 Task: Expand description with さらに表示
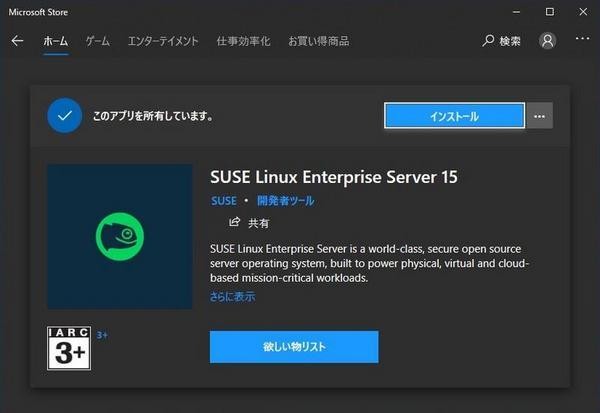click(232, 296)
